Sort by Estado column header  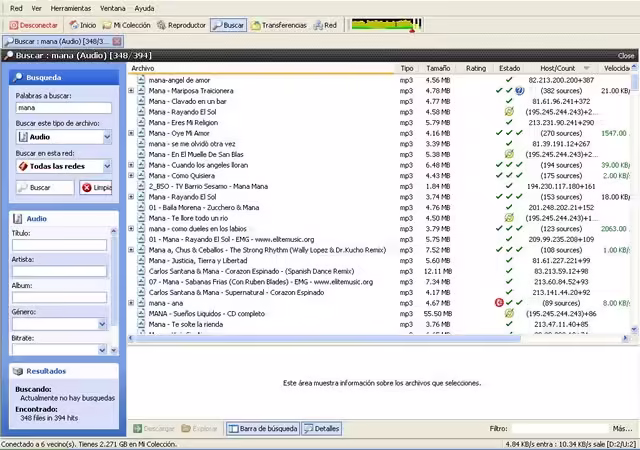509,68
